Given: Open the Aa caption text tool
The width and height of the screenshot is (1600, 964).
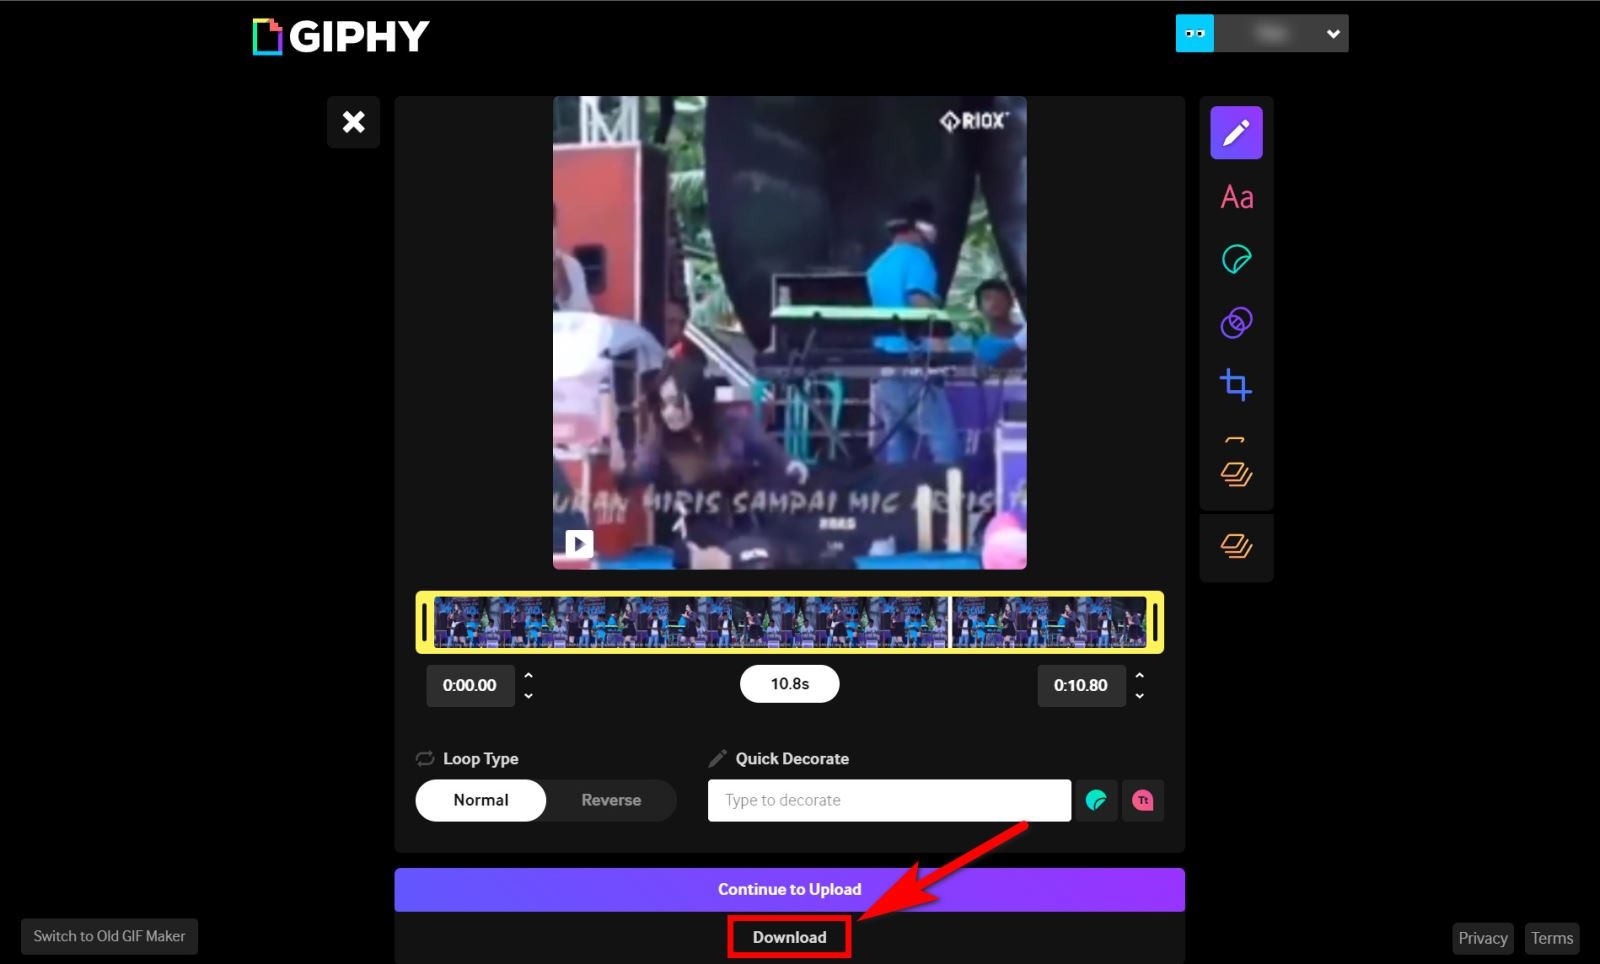Looking at the screenshot, I should pos(1236,197).
